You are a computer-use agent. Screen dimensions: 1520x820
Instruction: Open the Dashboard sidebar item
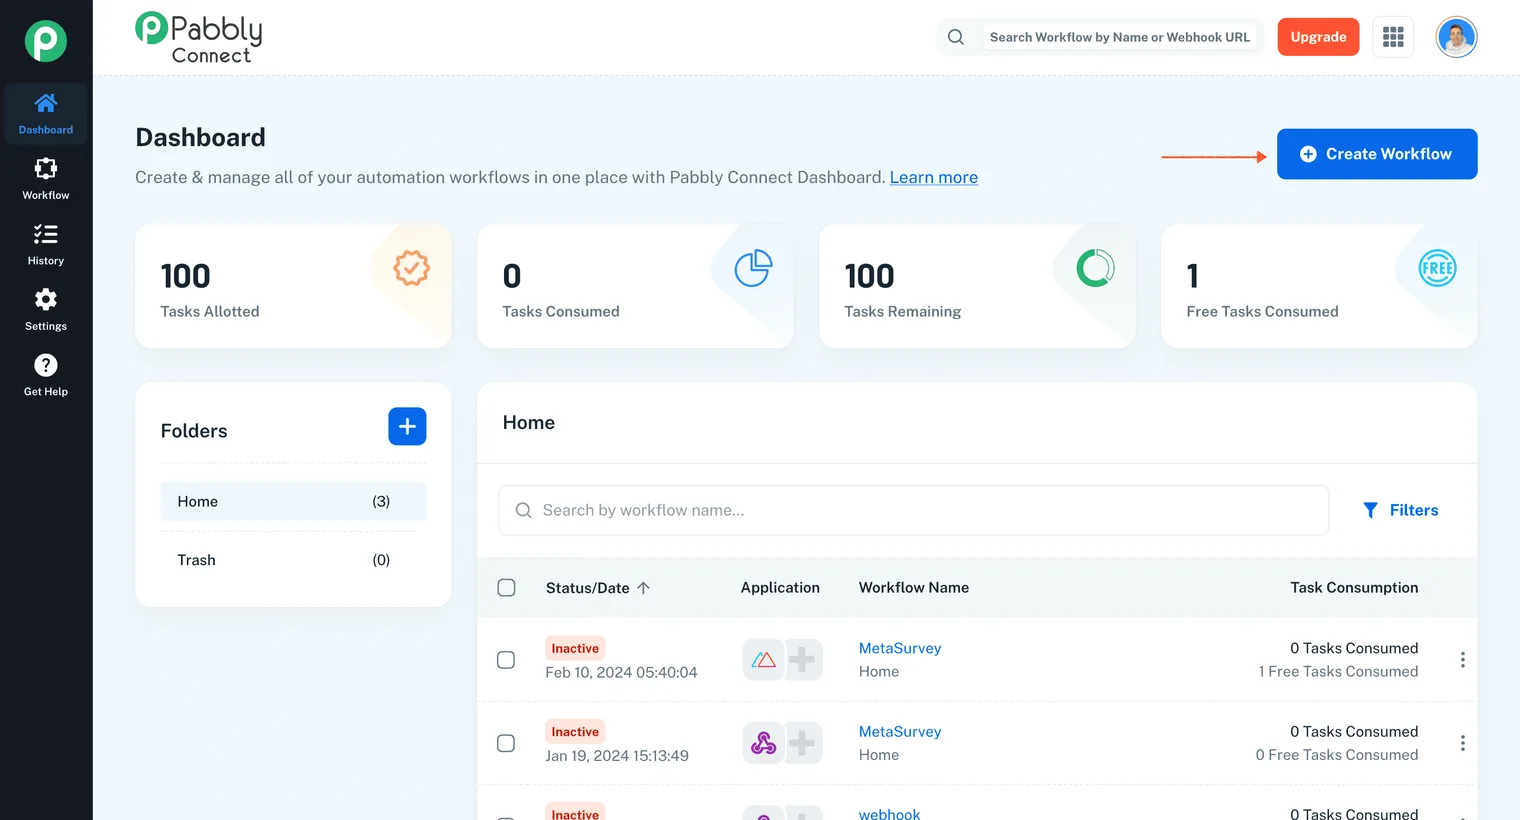46,114
